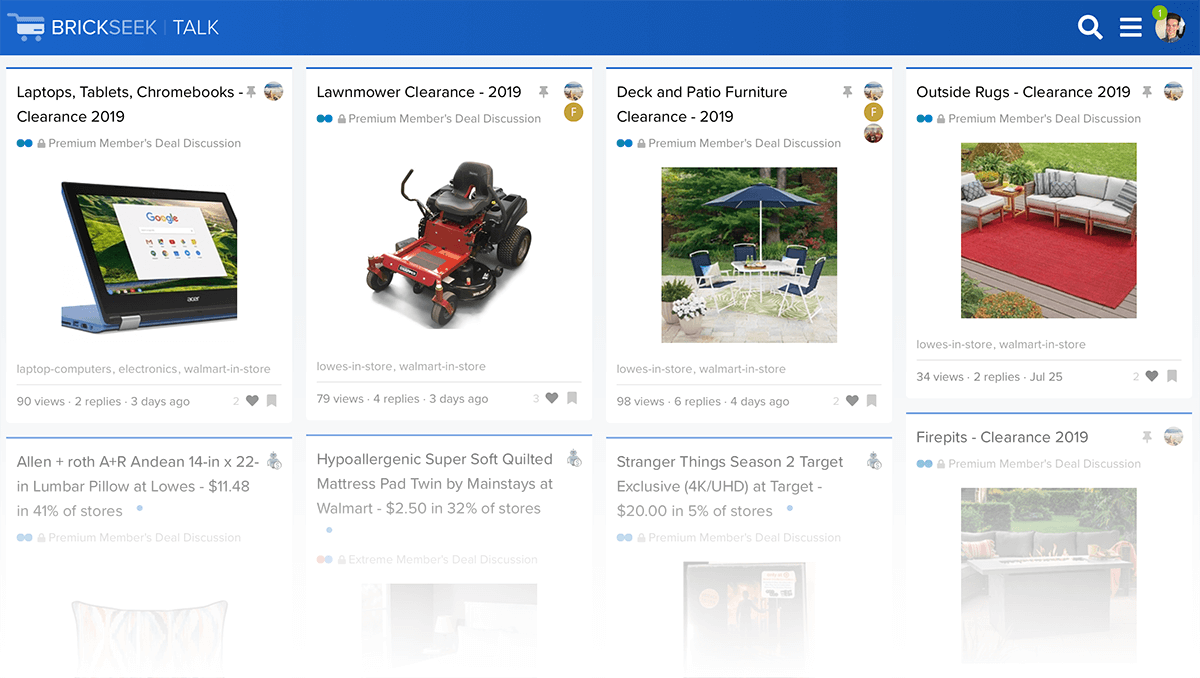The image size is (1200, 678).
Task: Click pin icon on Outside Rugs card
Action: tap(1147, 92)
